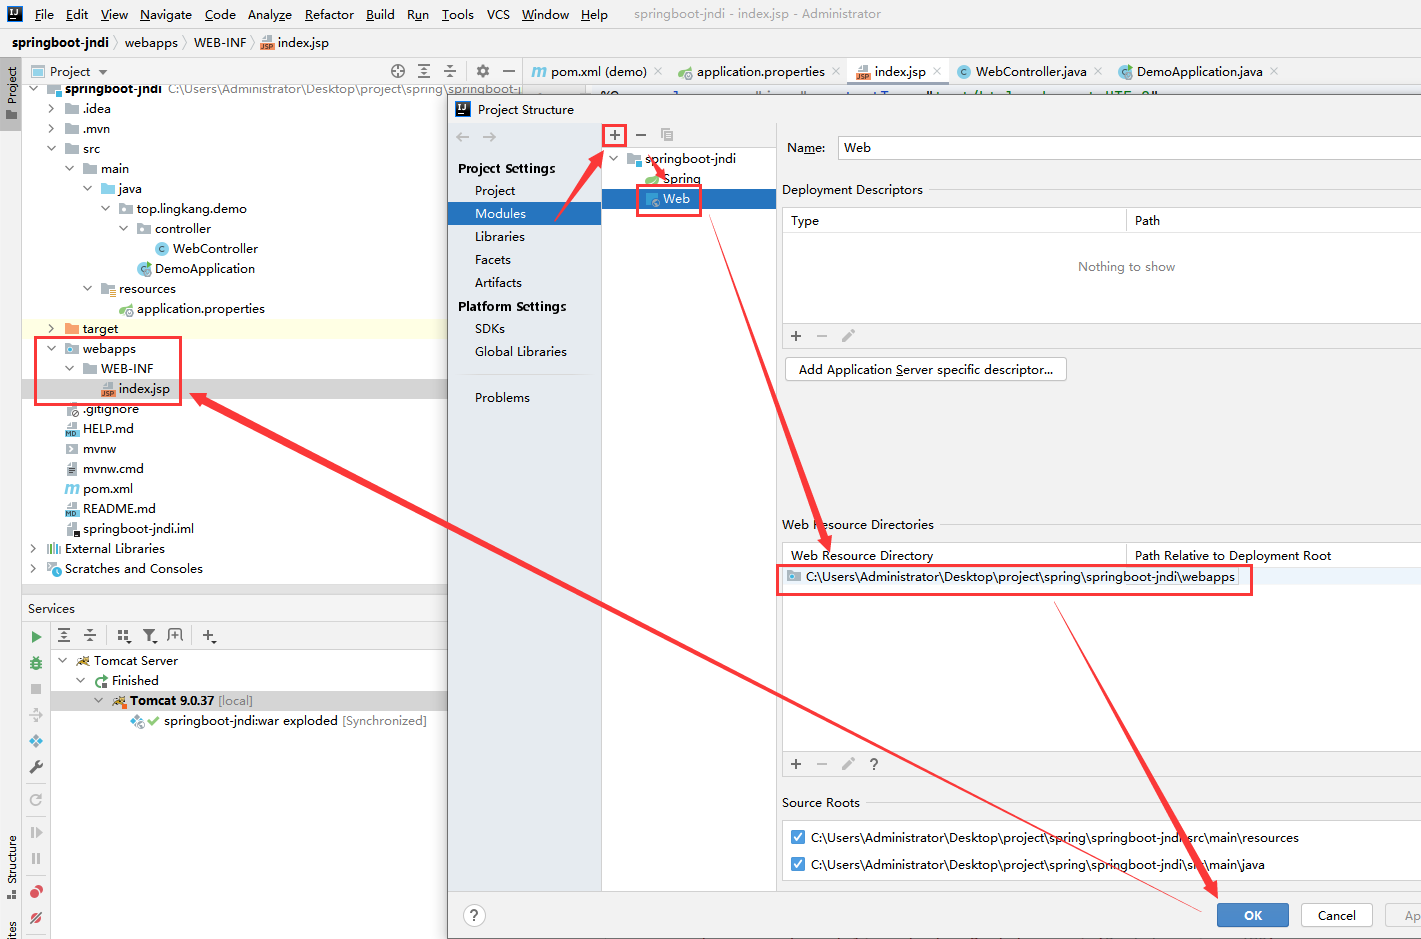The width and height of the screenshot is (1421, 939).
Task: Switch to application.properties tab
Action: (x=759, y=72)
